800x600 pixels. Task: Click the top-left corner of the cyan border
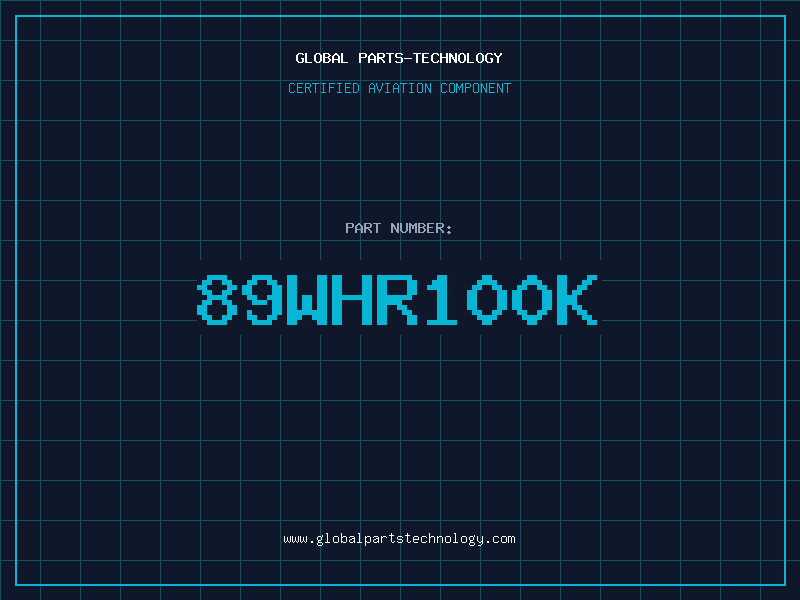click(x=16, y=16)
